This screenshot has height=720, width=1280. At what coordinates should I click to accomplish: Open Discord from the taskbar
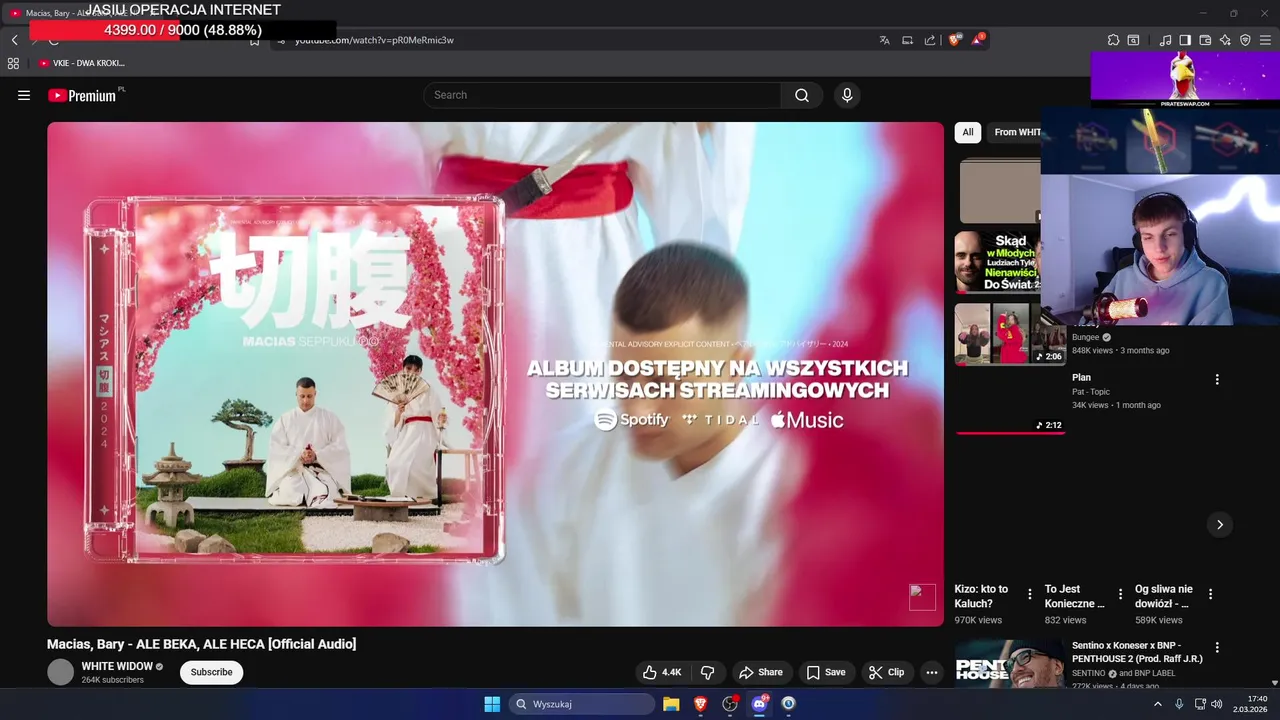[760, 704]
